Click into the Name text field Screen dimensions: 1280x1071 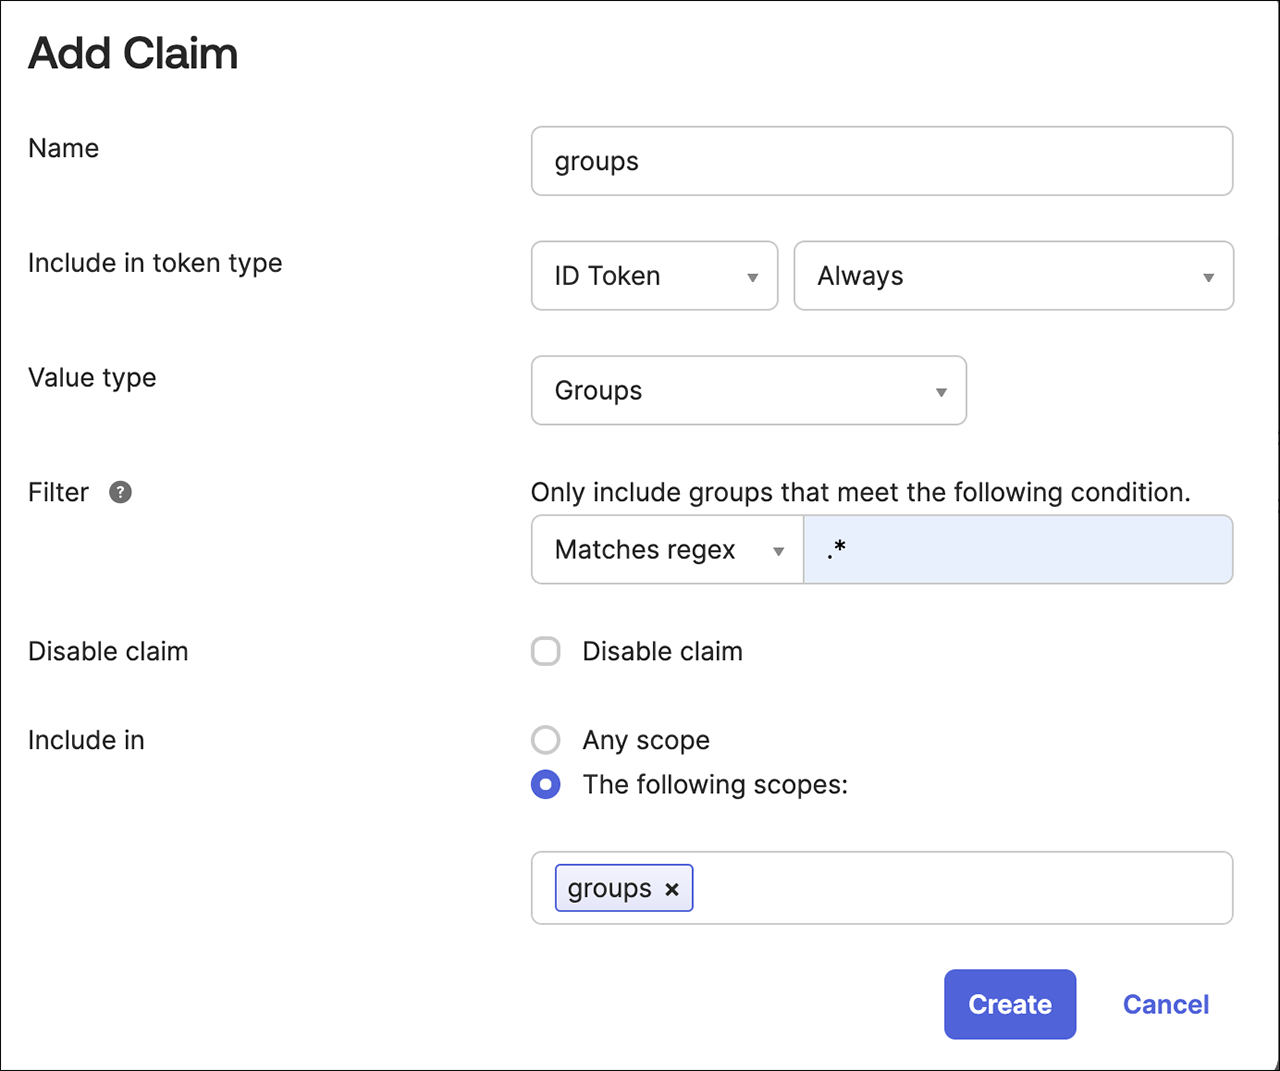(881, 162)
